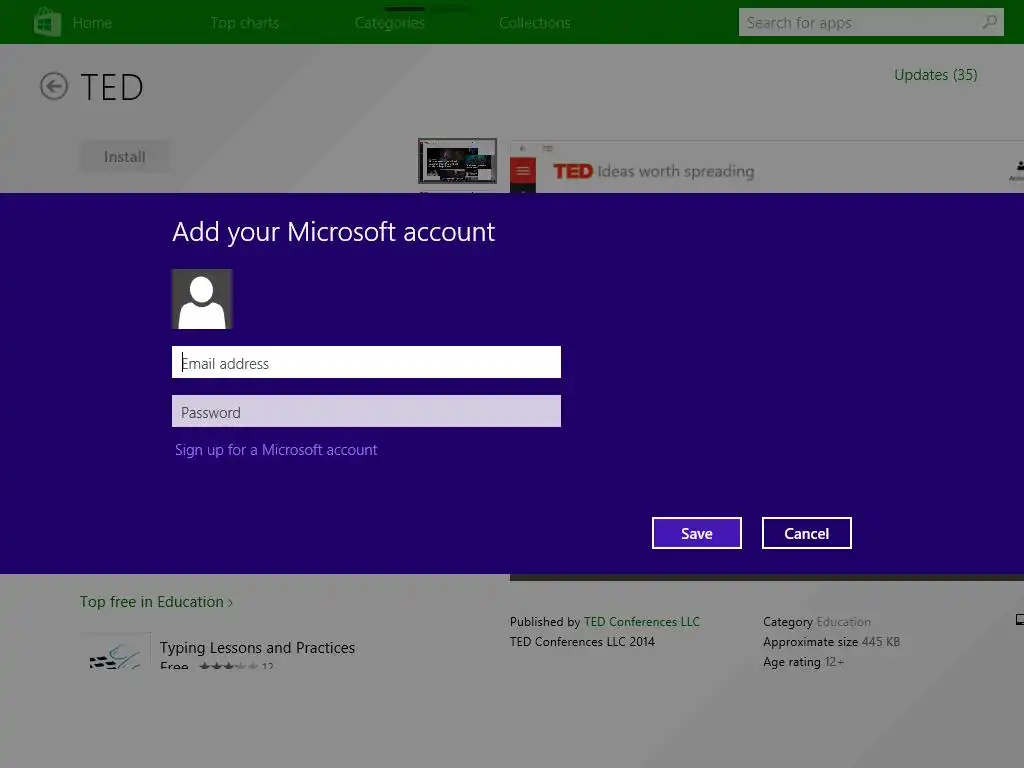
Task: Click the Install button
Action: pos(124,157)
